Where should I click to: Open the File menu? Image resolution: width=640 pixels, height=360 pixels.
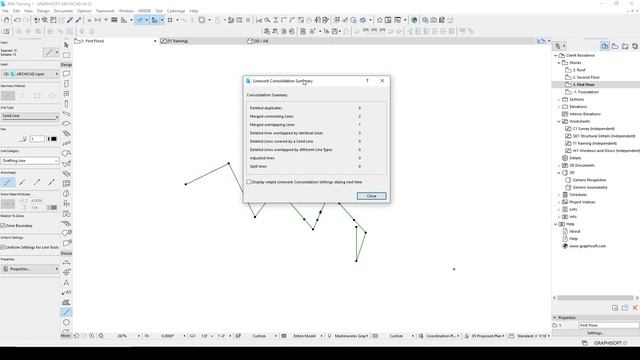(x=5, y=11)
